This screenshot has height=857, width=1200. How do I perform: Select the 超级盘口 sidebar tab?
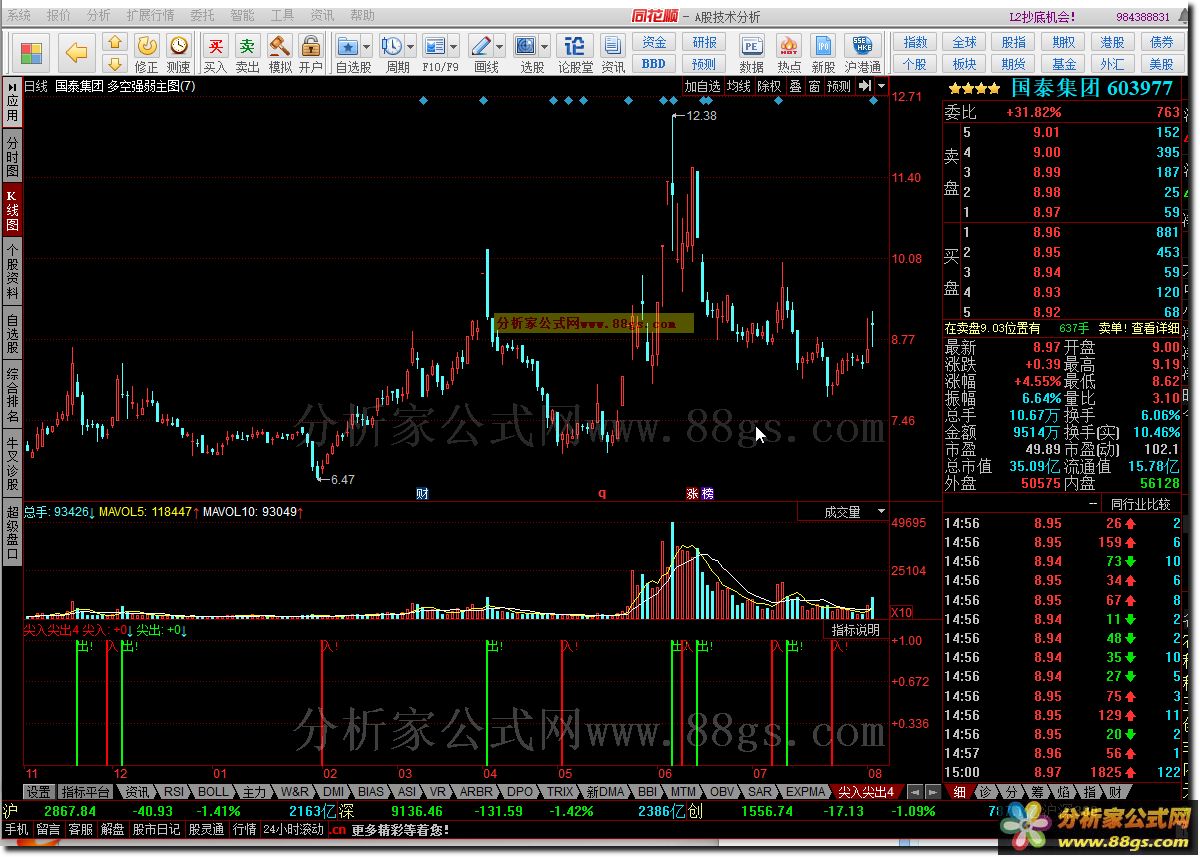click(12, 534)
